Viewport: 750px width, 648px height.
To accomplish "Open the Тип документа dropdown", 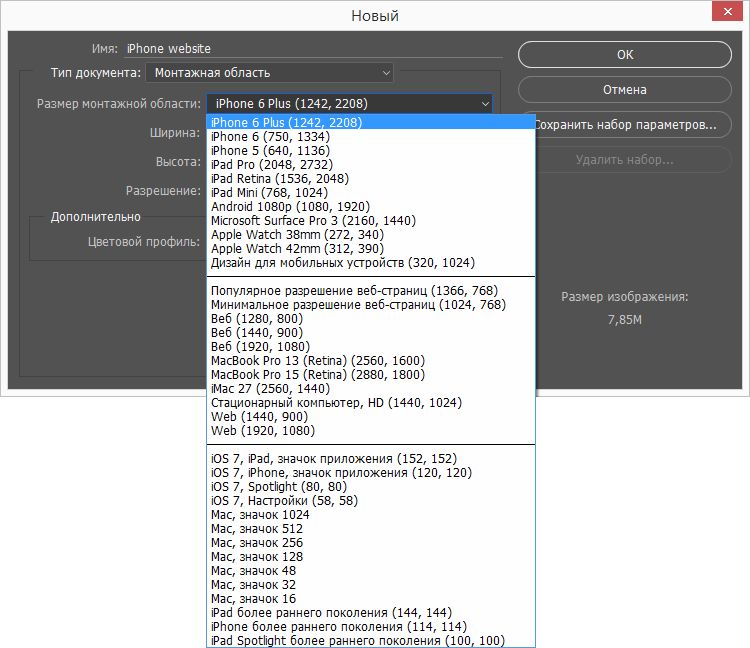I will click(x=269, y=73).
